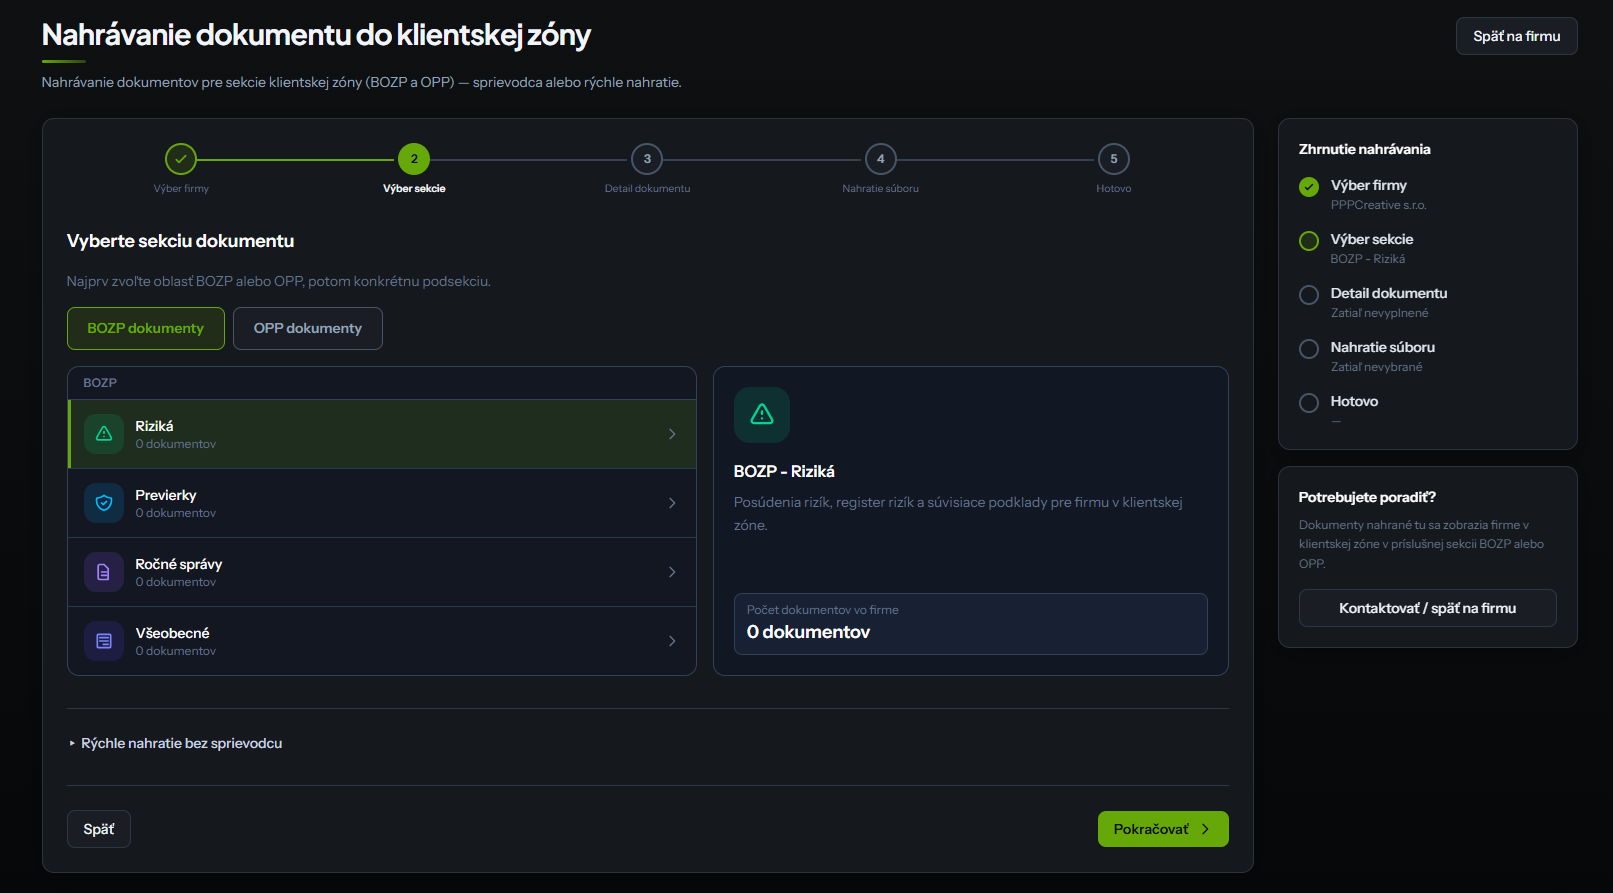Open the Všeobecné row chevron arrow

click(672, 641)
